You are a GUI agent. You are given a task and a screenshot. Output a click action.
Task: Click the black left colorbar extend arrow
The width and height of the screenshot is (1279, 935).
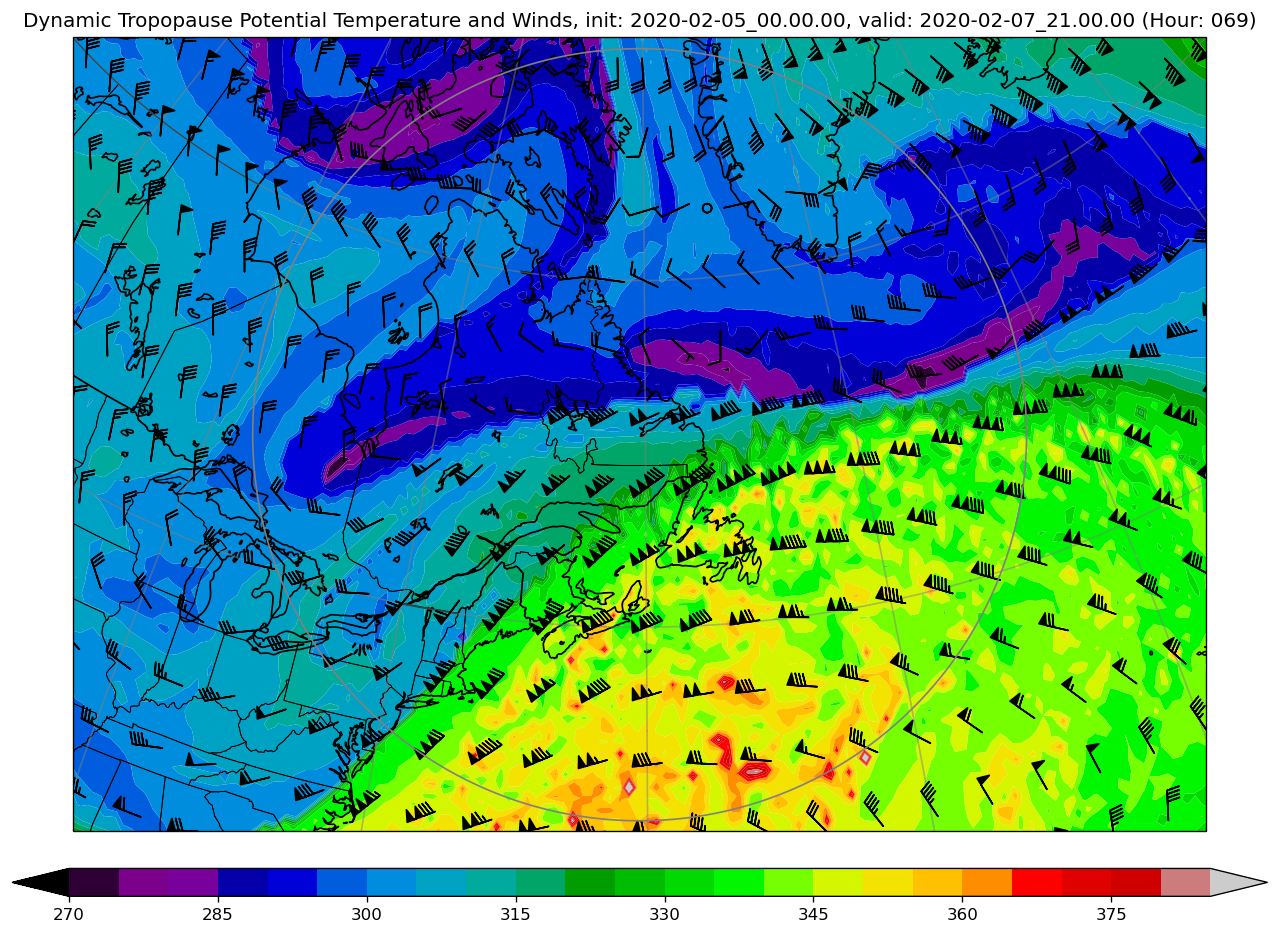click(42, 882)
